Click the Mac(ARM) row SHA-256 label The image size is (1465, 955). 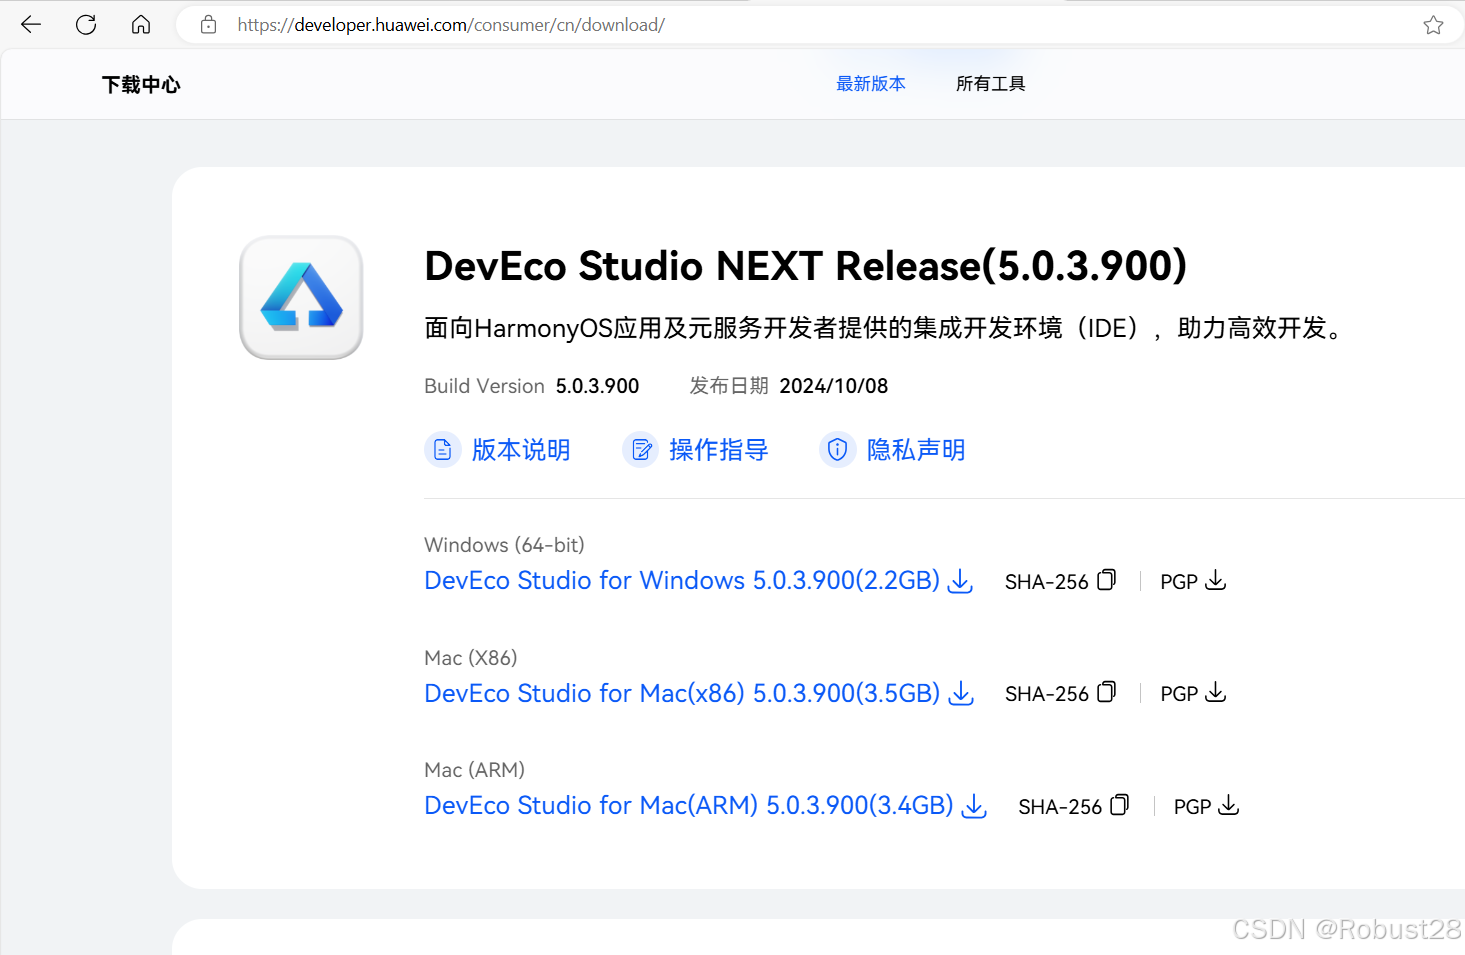[1060, 807]
